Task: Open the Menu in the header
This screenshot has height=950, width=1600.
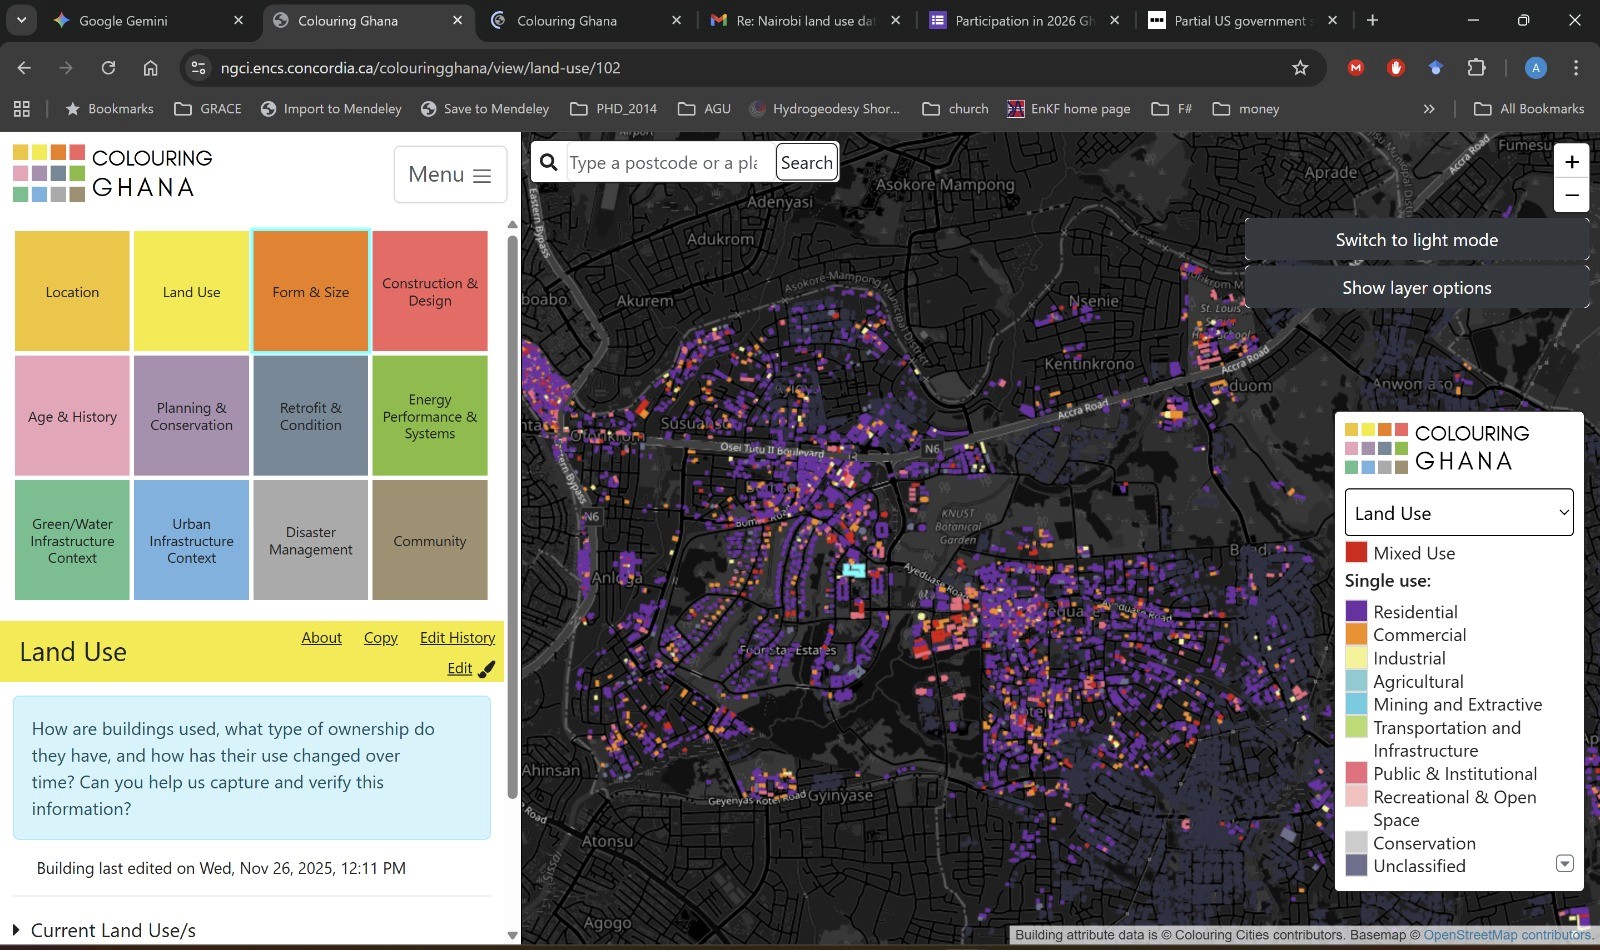Action: (x=450, y=174)
